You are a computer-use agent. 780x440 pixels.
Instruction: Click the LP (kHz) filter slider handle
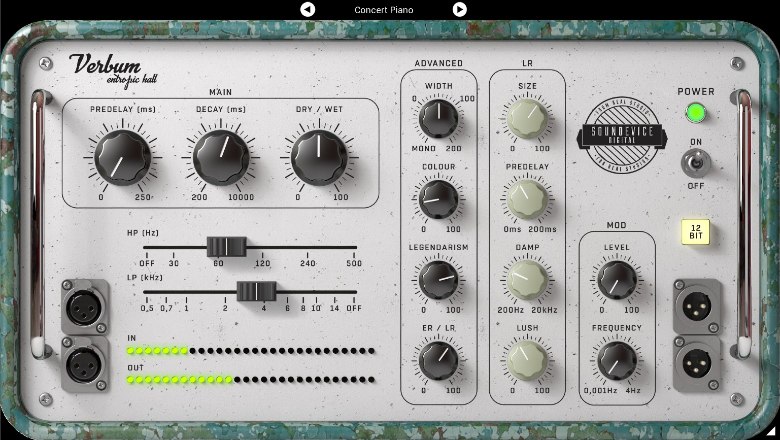click(x=256, y=291)
